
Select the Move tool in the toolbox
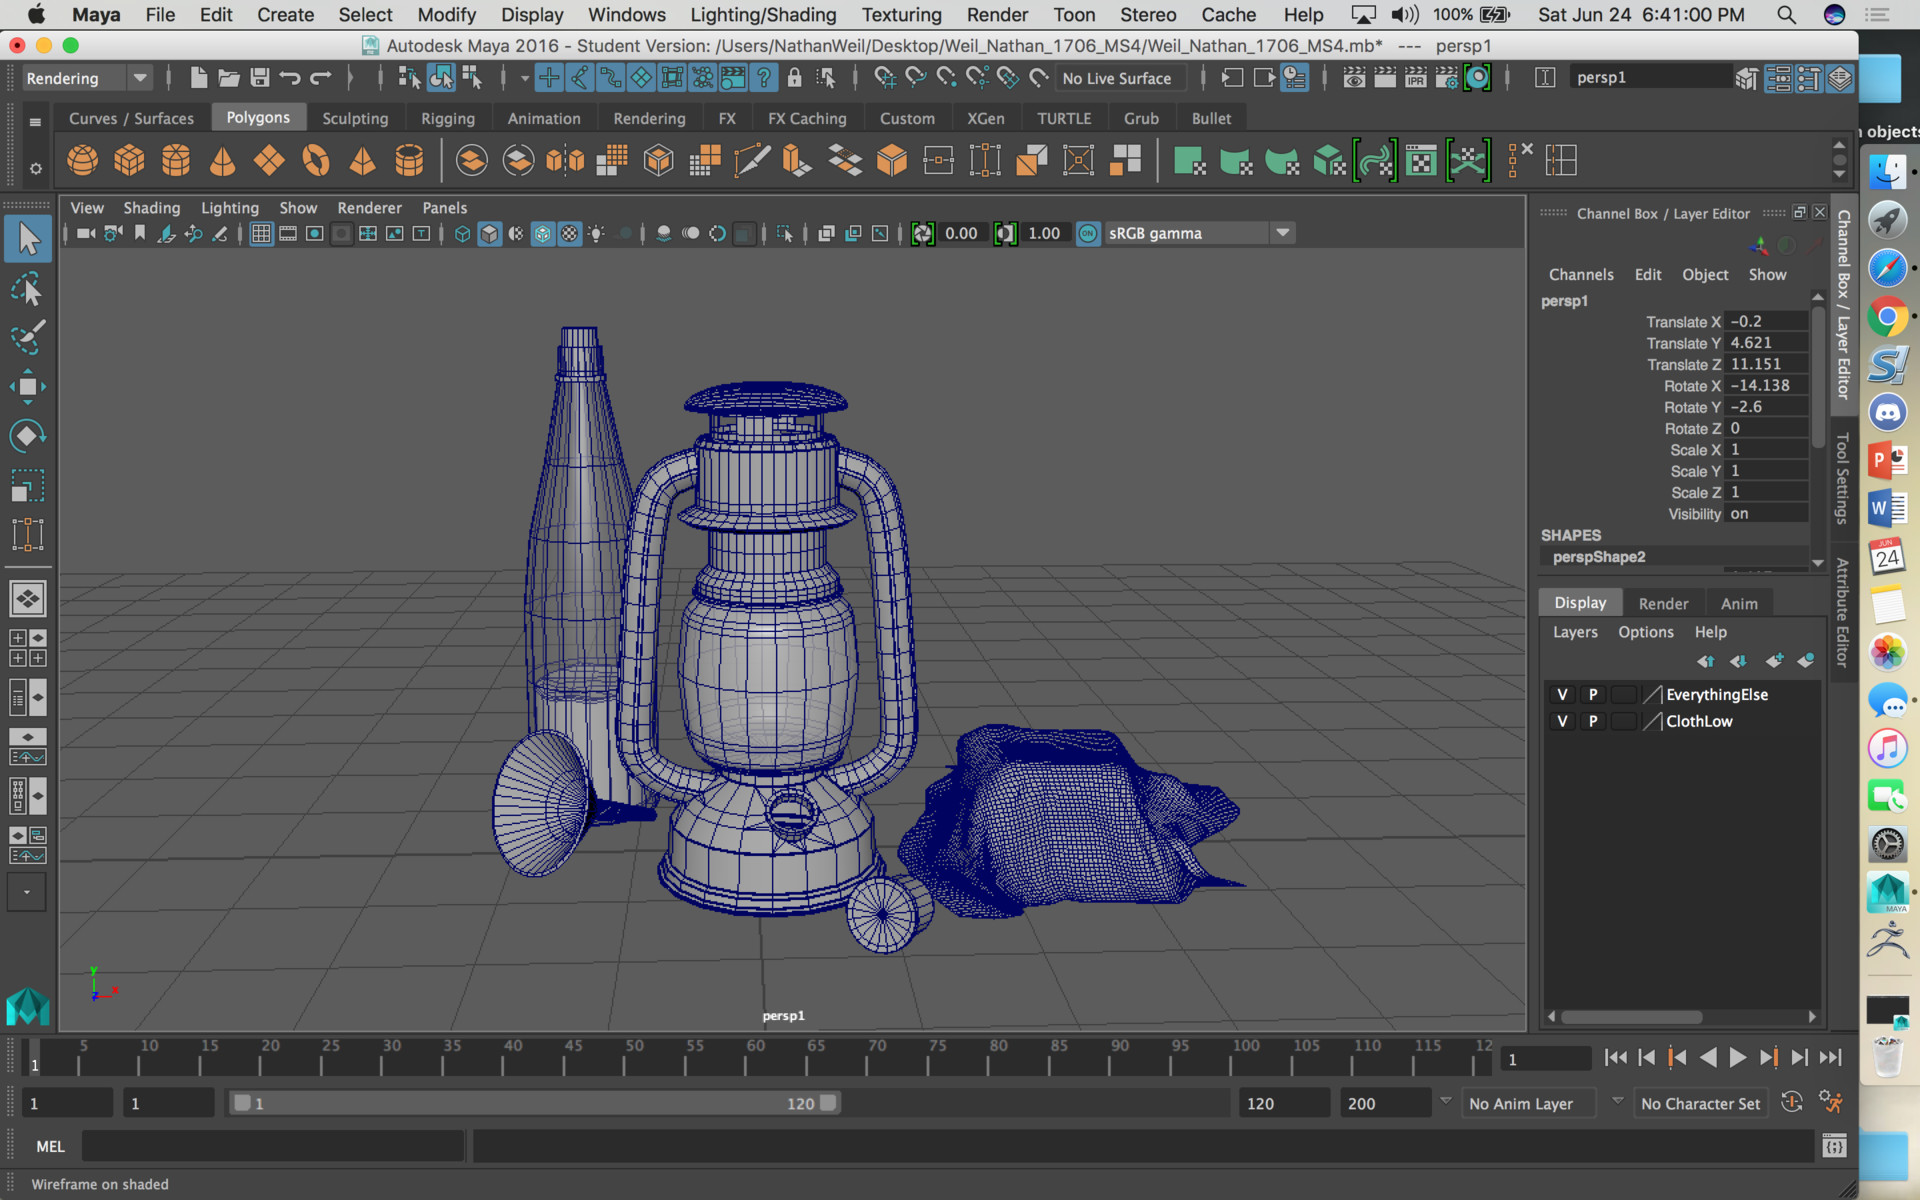(28, 387)
